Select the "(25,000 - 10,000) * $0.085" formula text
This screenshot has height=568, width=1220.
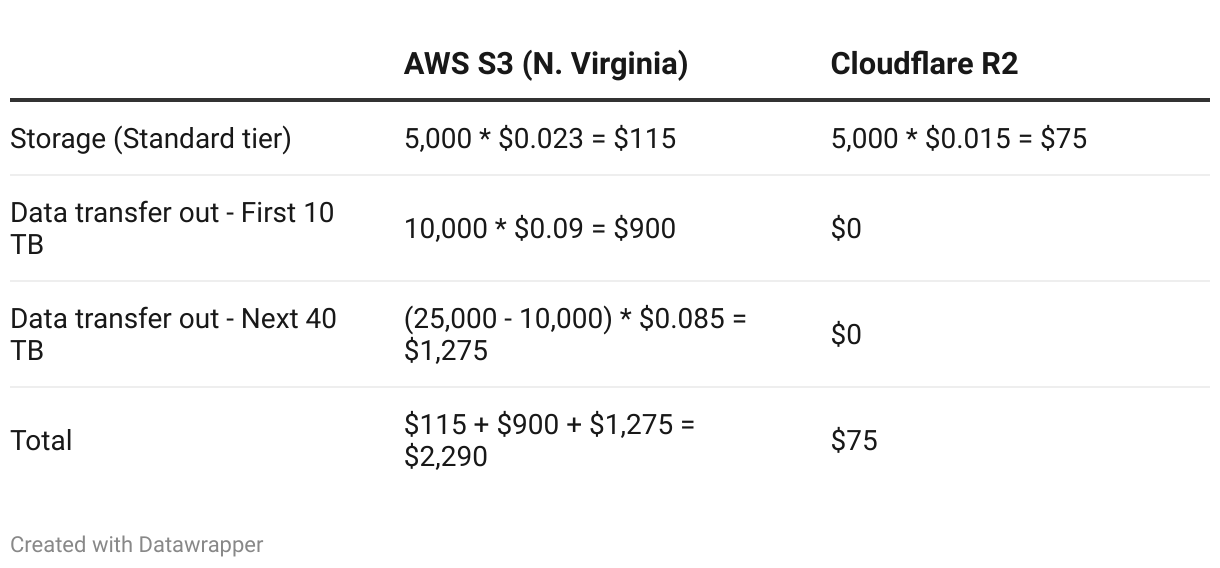tap(565, 319)
